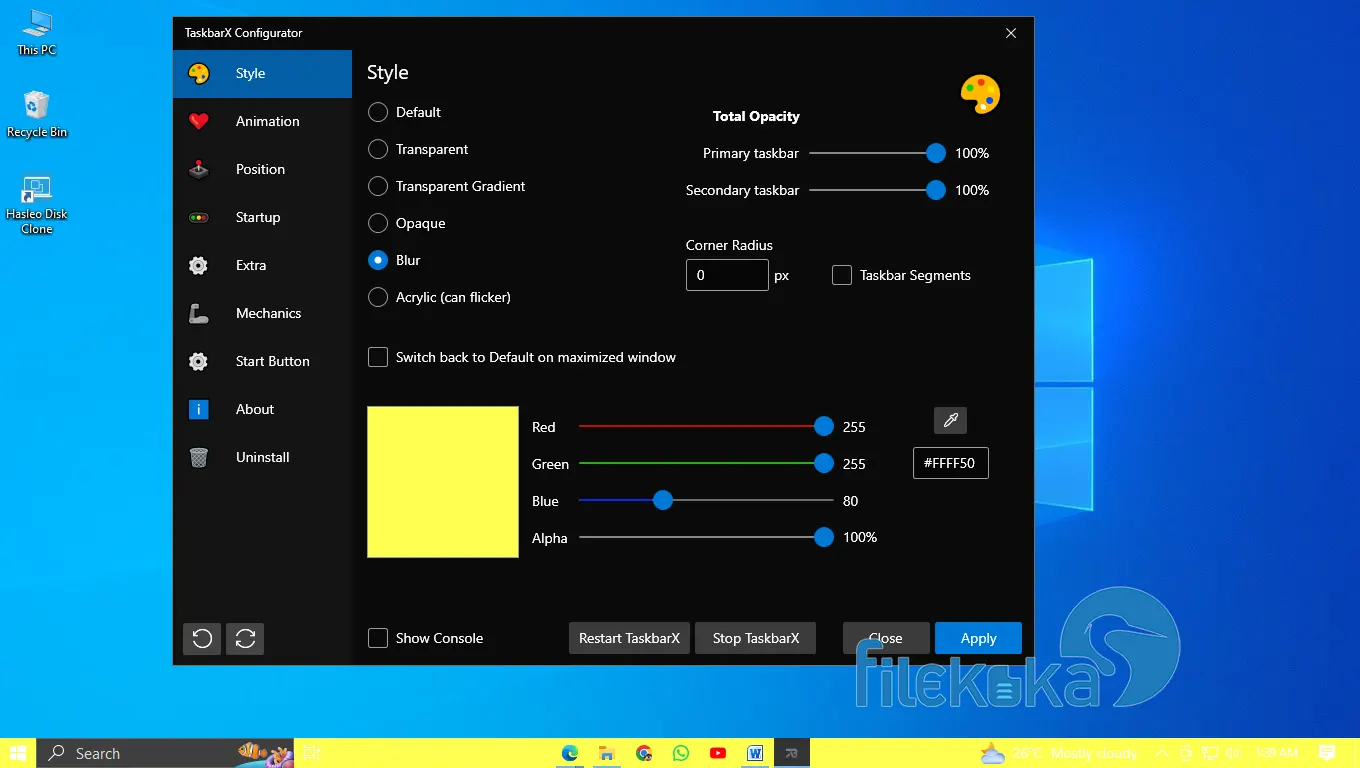Viewport: 1360px width, 768px height.
Task: Select the This PC desktop icon
Action: click(x=37, y=33)
